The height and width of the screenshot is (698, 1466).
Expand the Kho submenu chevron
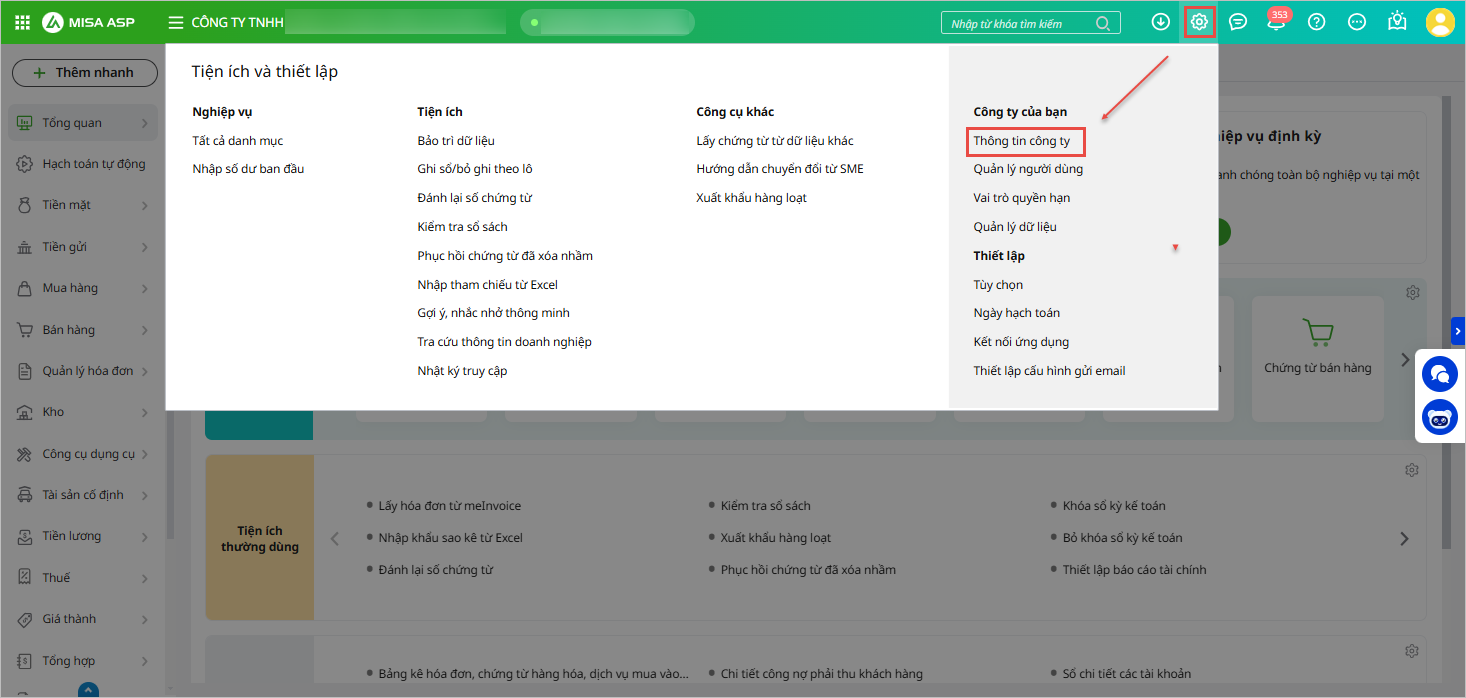point(145,412)
